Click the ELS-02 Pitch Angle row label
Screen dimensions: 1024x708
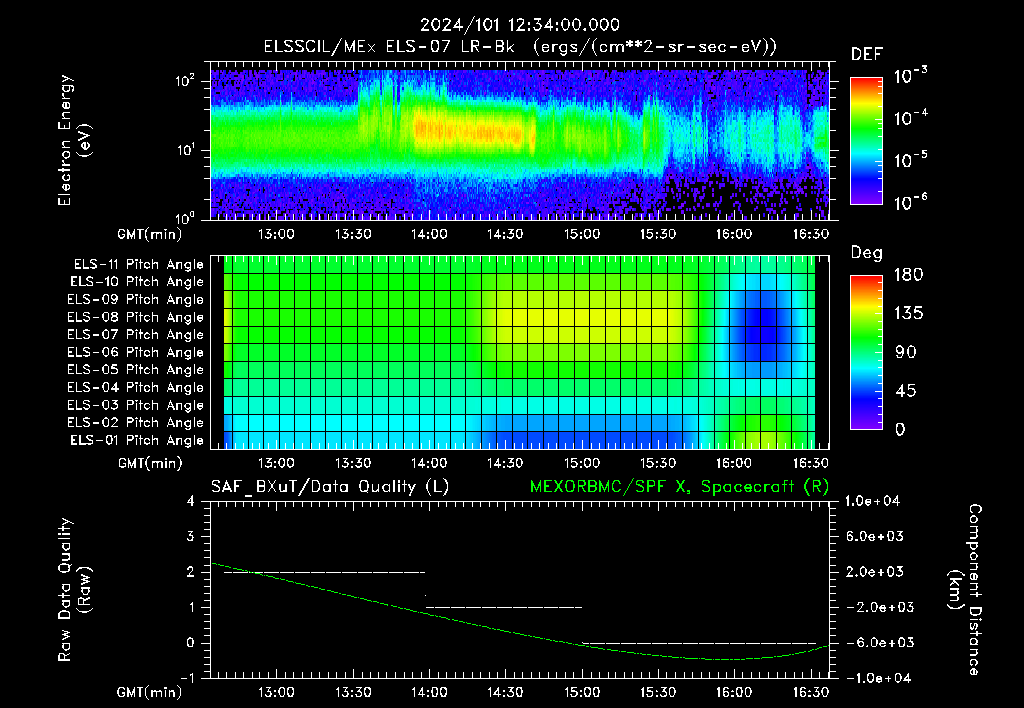[135, 423]
